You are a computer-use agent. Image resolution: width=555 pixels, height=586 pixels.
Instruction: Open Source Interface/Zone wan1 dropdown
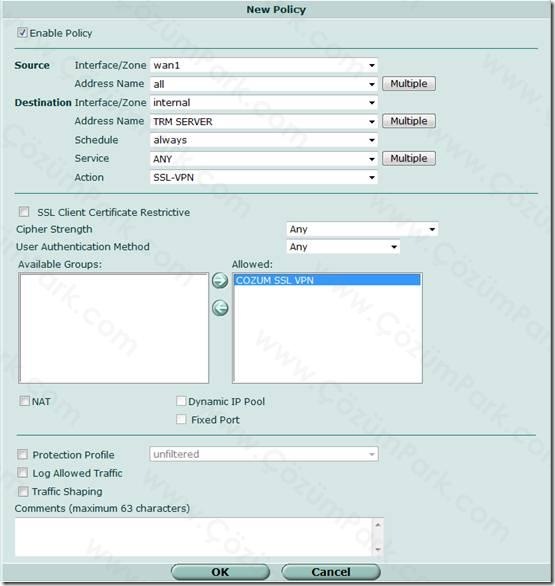(x=263, y=65)
